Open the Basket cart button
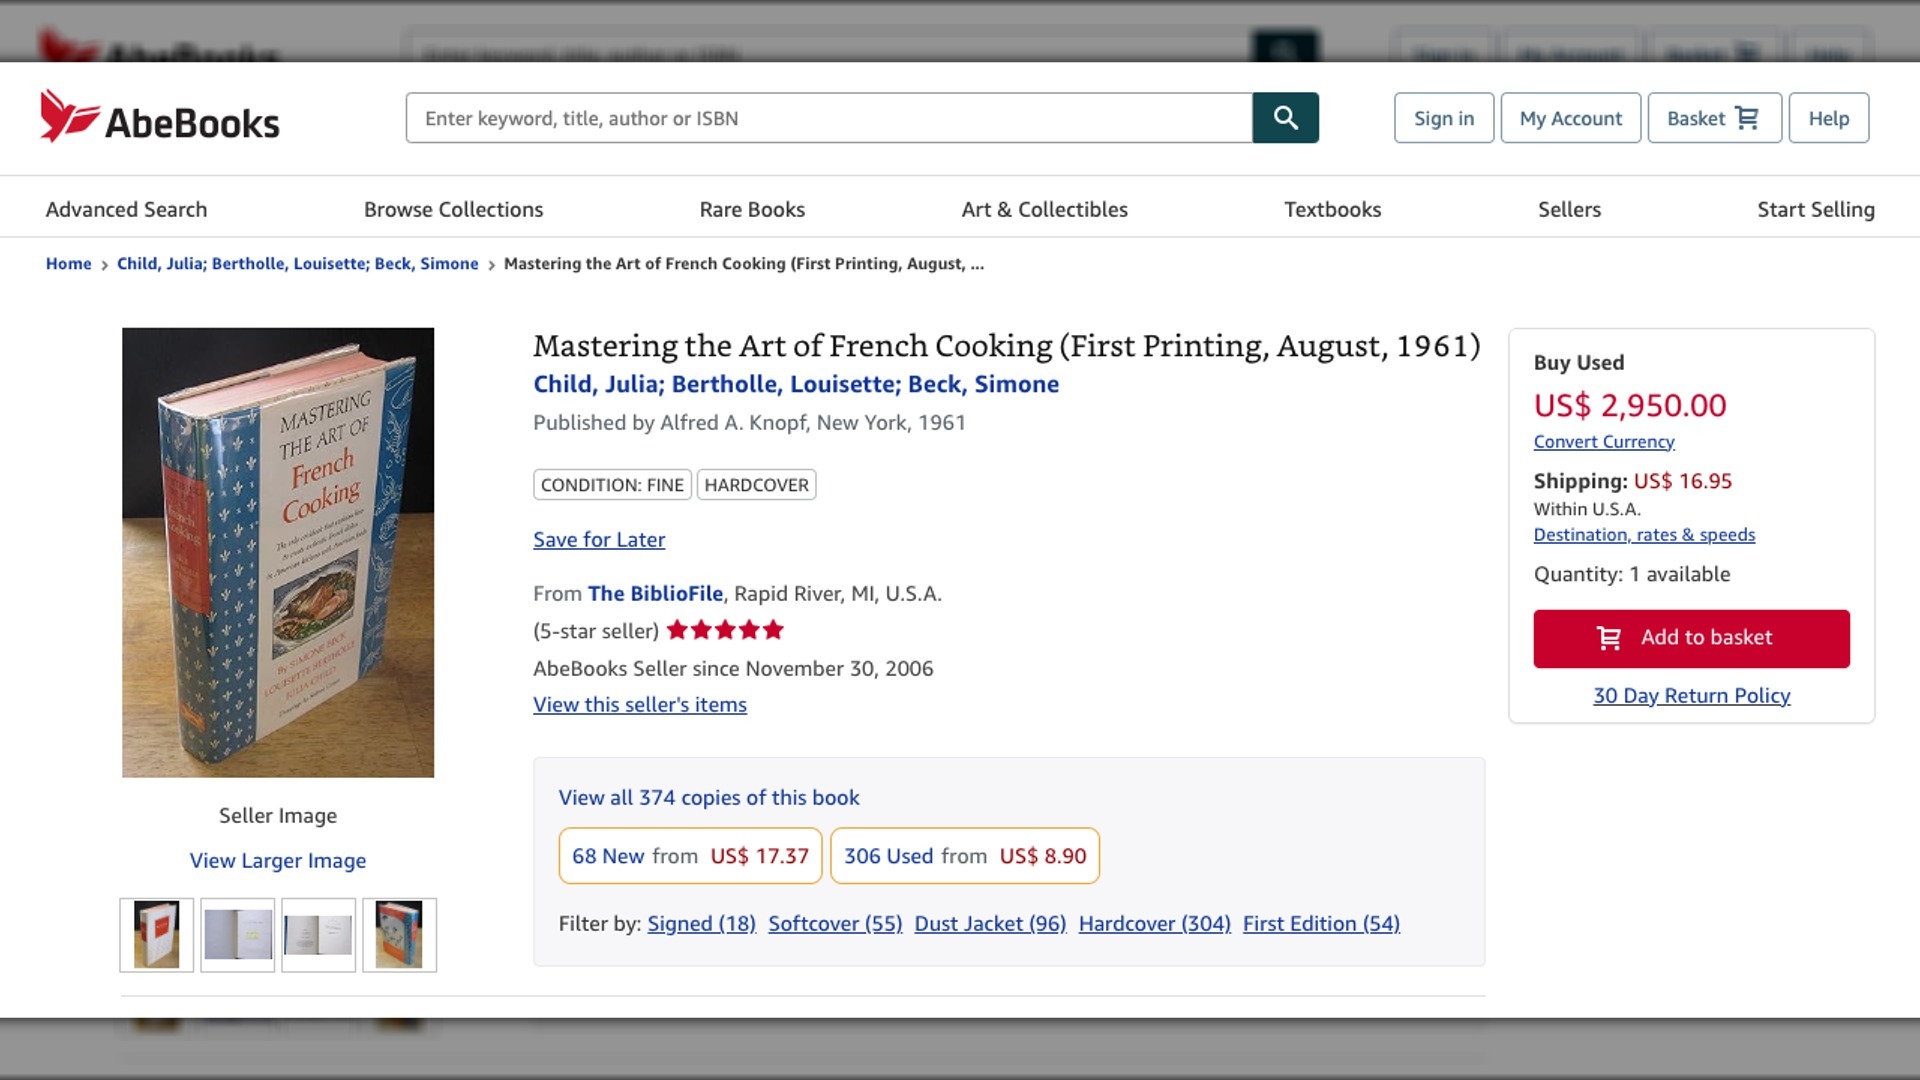This screenshot has height=1080, width=1920. 1713,118
